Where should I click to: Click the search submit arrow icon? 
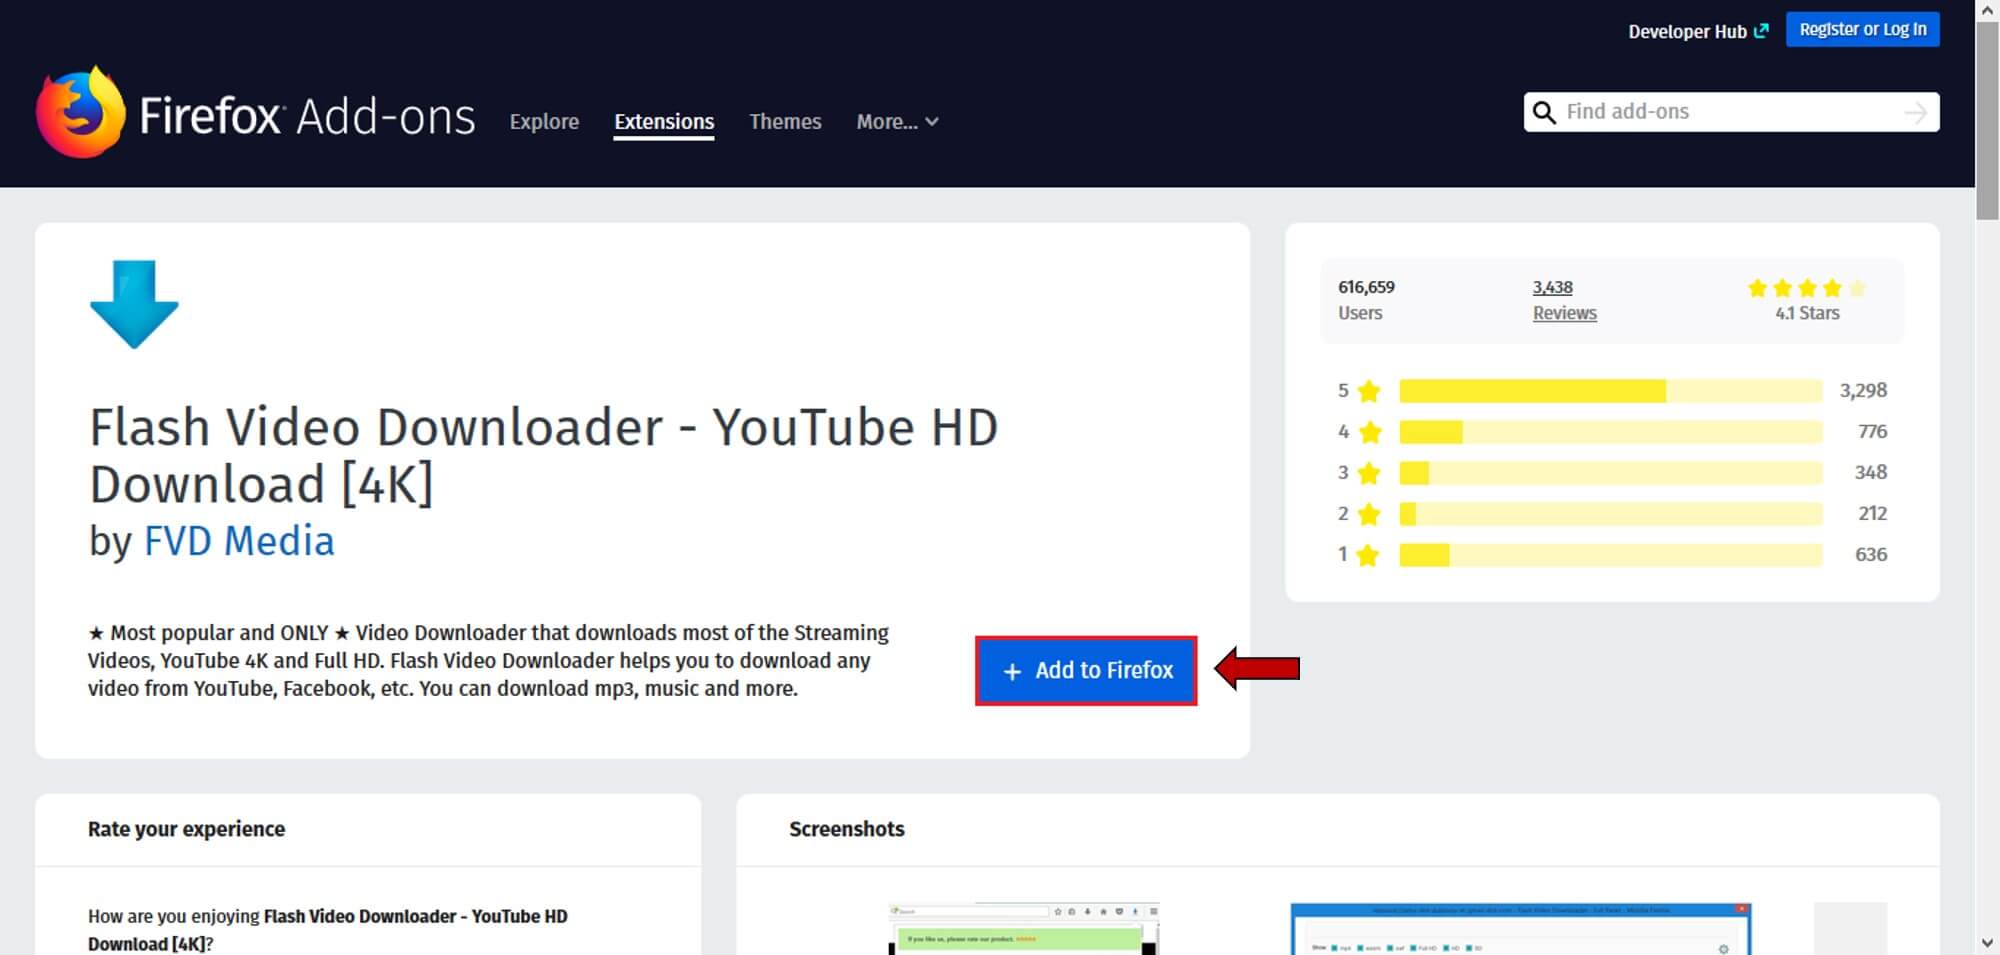coord(1915,112)
